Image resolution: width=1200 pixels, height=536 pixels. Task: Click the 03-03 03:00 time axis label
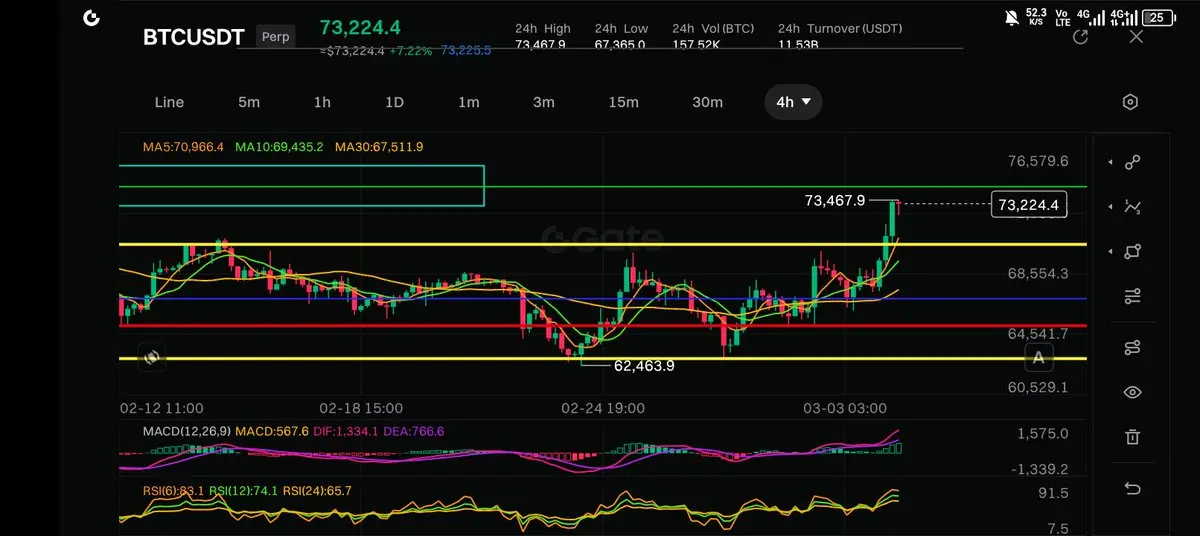845,408
